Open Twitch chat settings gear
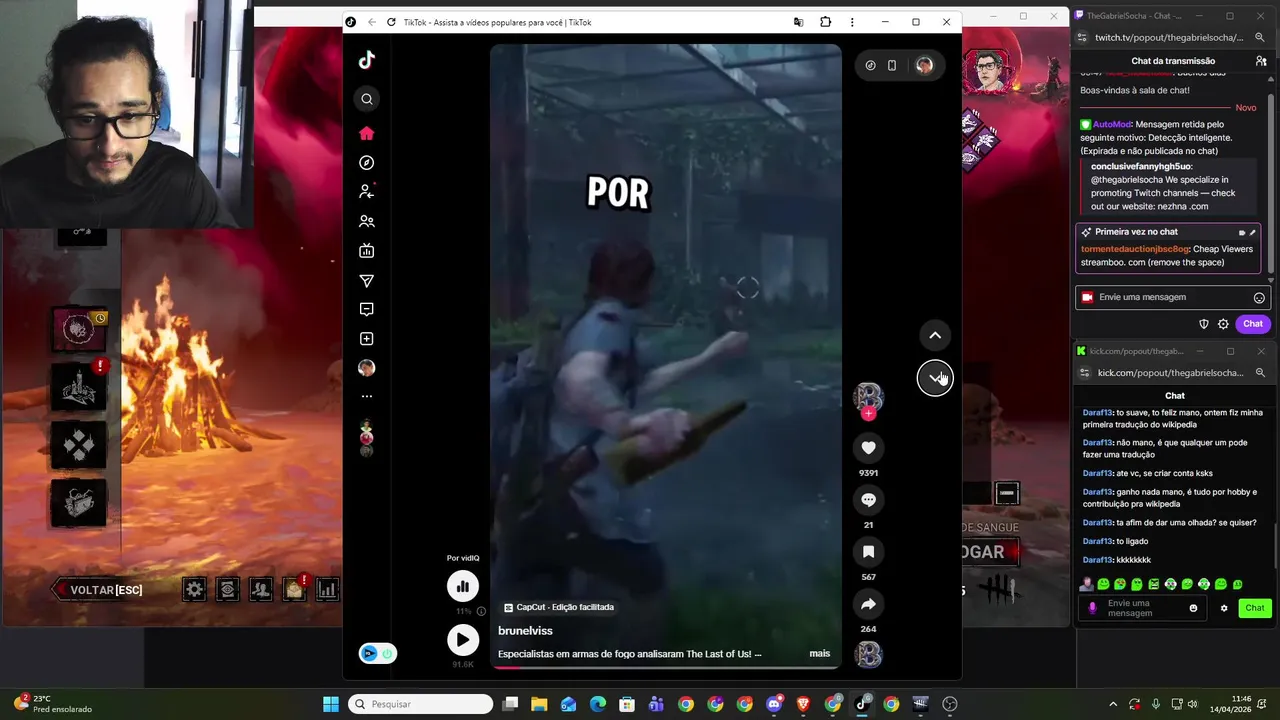 point(1223,324)
